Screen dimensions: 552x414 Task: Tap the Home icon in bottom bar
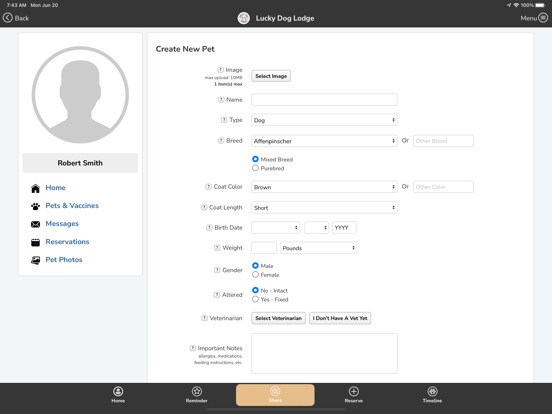pyautogui.click(x=118, y=391)
